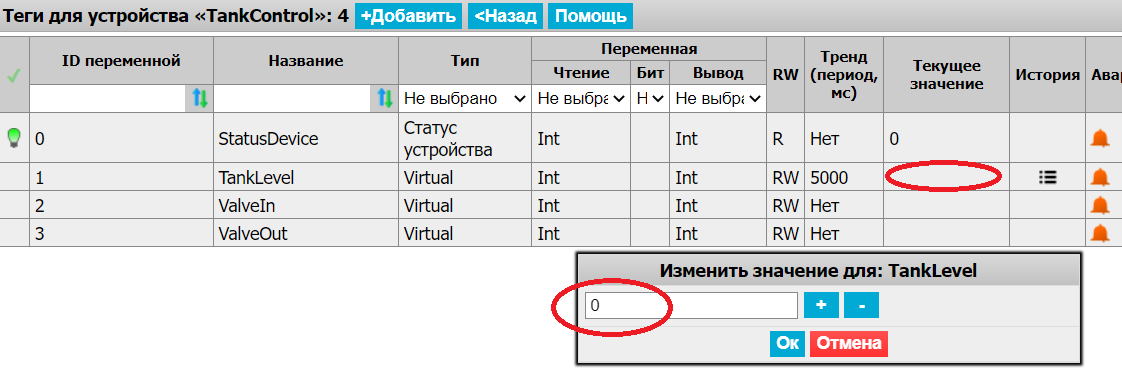Click the alarm bell icon for ValveIn
This screenshot has width=1122, height=373.
click(1099, 205)
